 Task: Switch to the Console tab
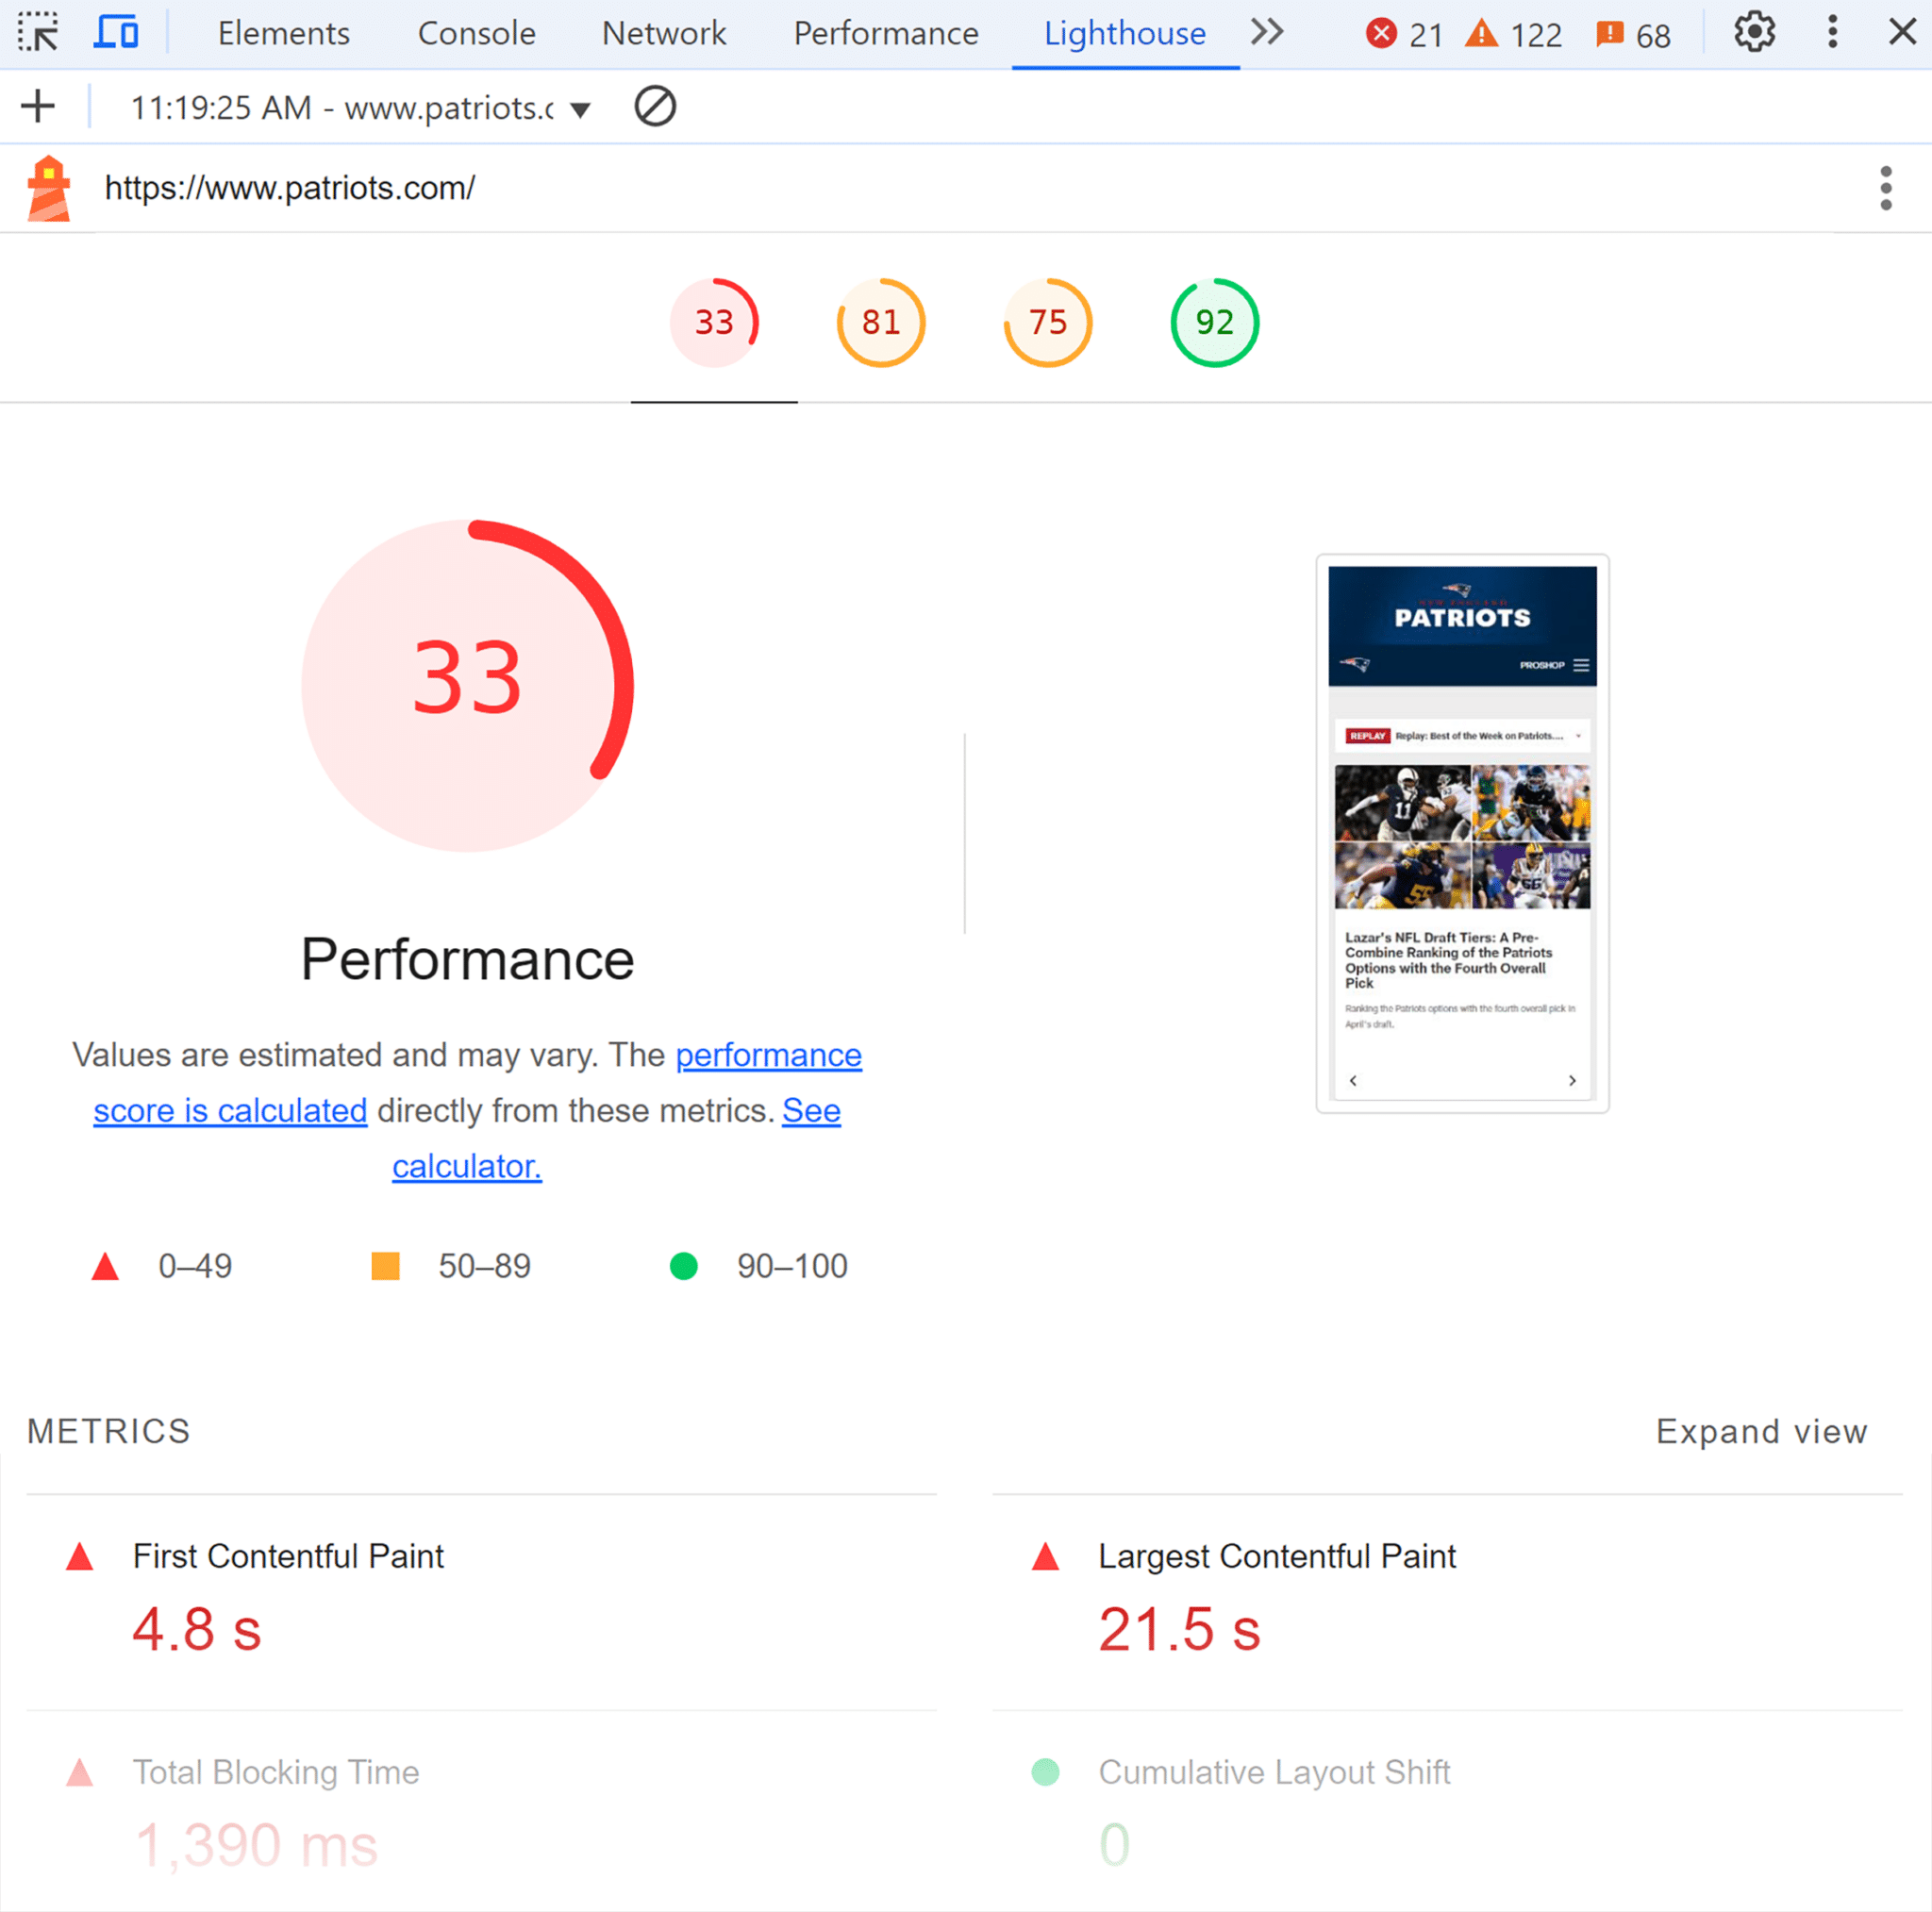(x=476, y=33)
